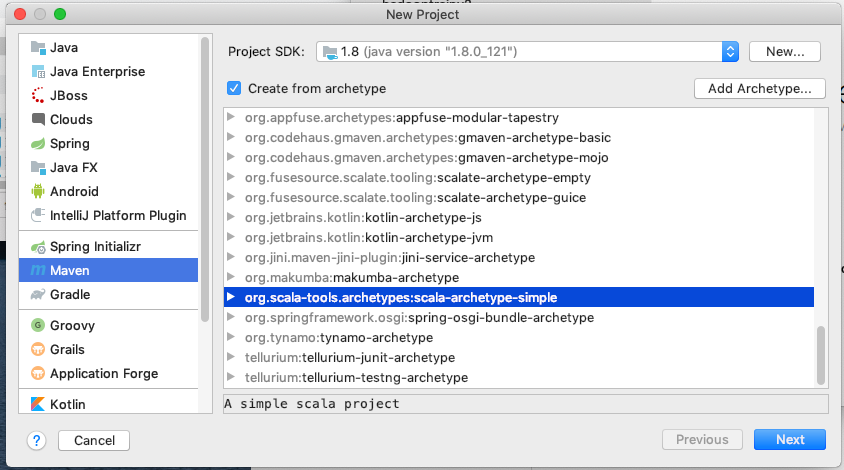
Task: Expand the kotlin-archetype-jvm node
Action: tap(230, 237)
